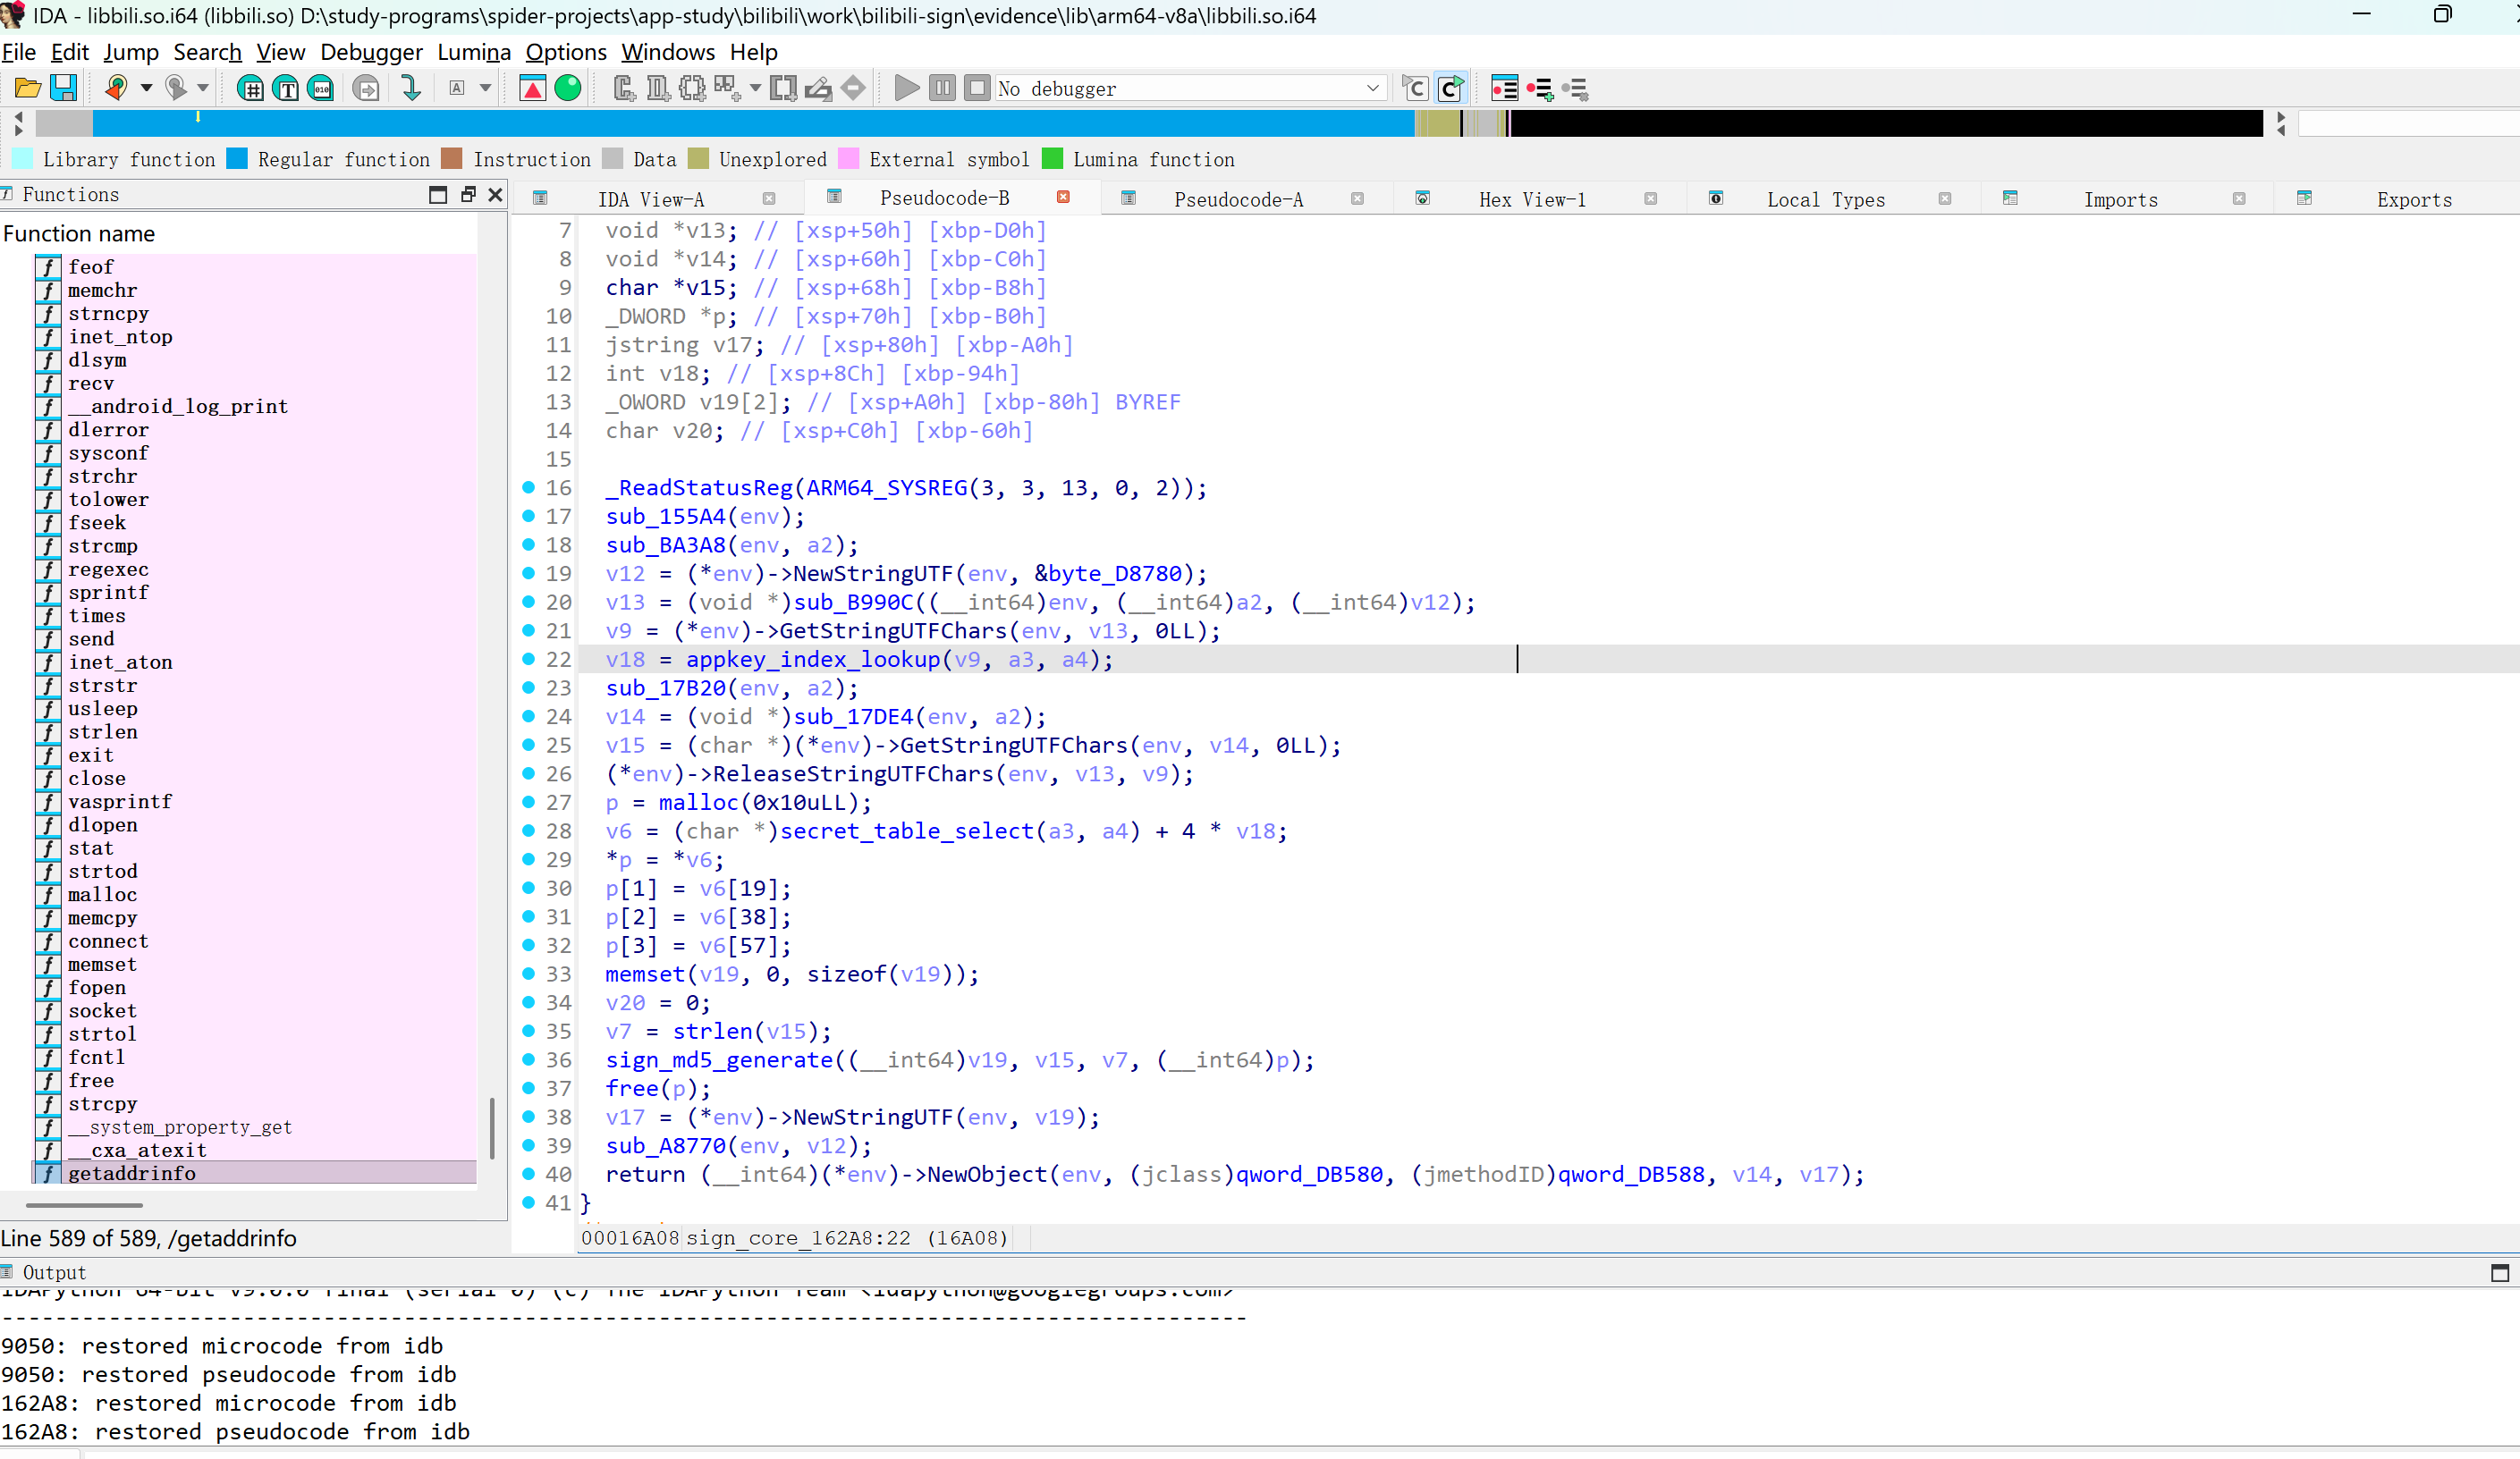Click the pencil edit toolbar icon

tap(818, 88)
